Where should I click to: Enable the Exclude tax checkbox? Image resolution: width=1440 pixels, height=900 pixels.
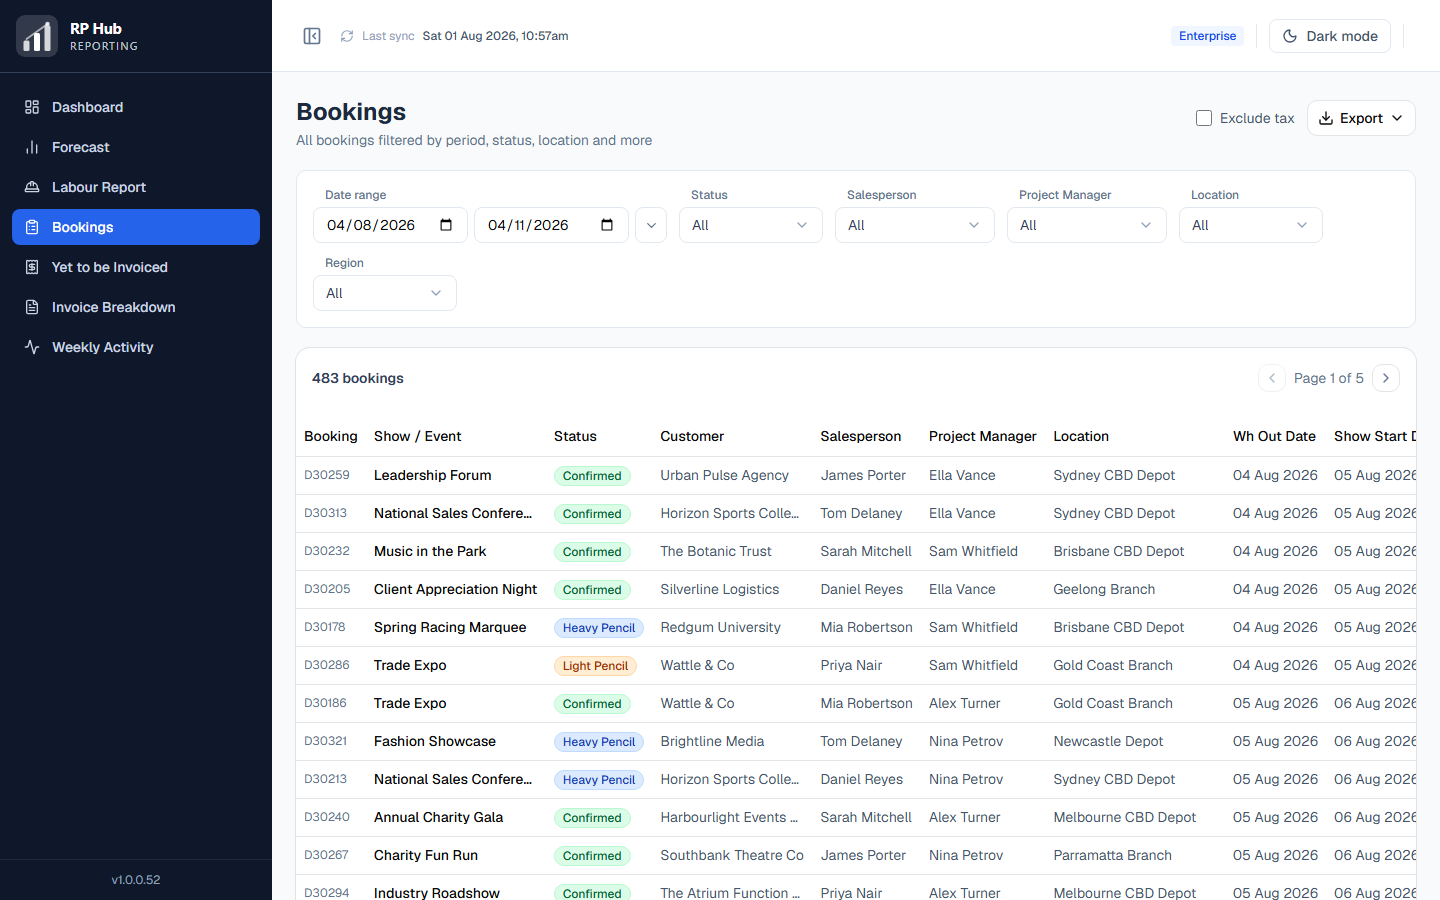pyautogui.click(x=1204, y=118)
